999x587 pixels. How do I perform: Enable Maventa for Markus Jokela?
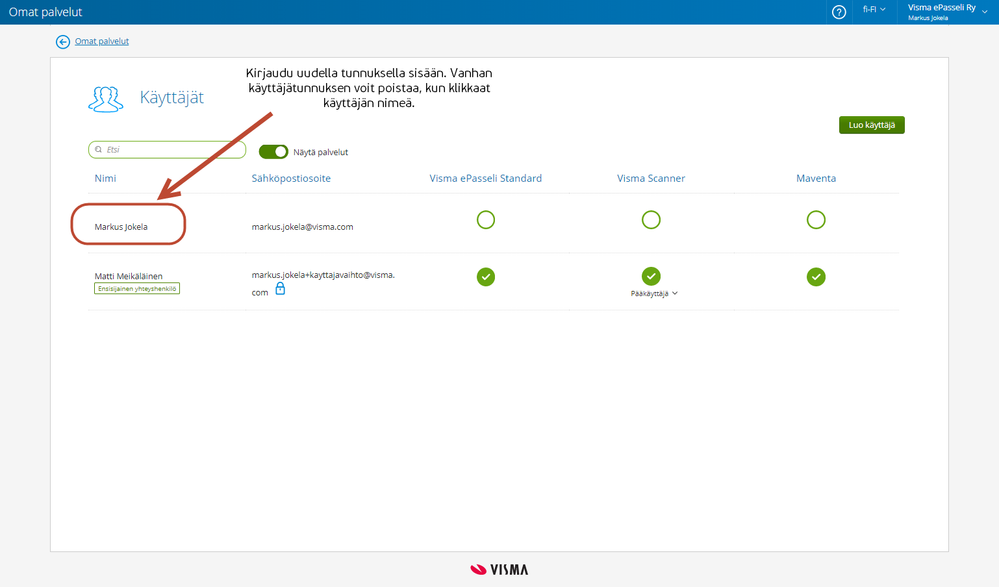(x=816, y=220)
